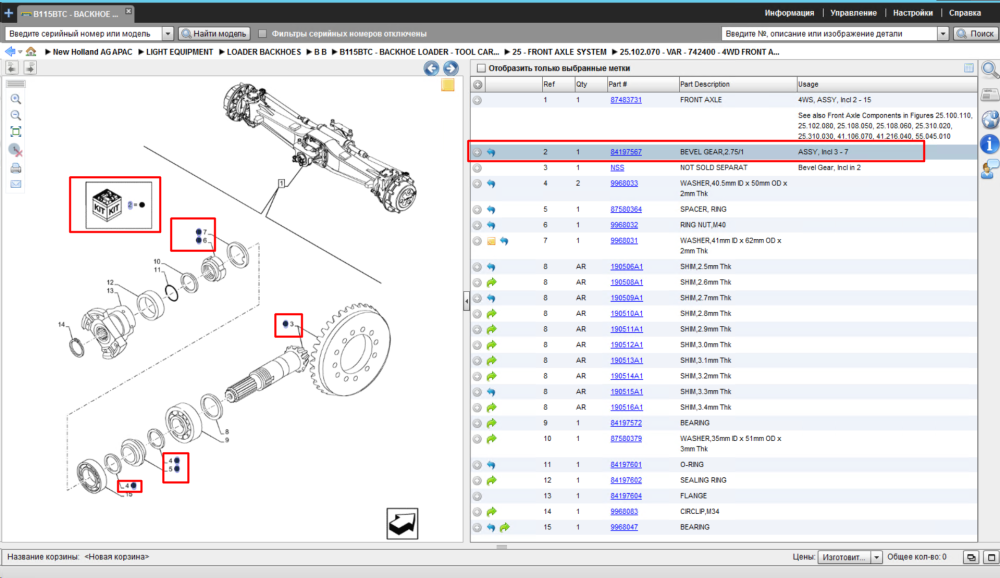Clear the selected callouts with the red-X icon
Viewport: 1000px width, 578px height.
pyautogui.click(x=16, y=150)
